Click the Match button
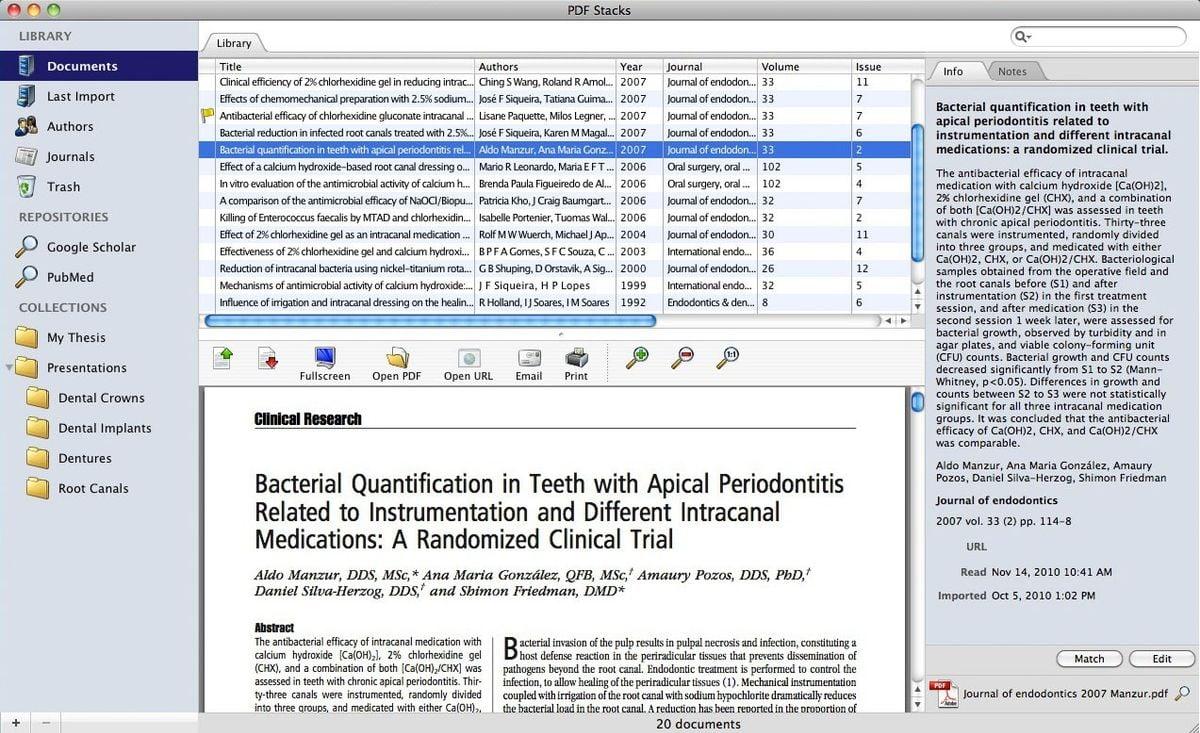The image size is (1200, 733). [1089, 659]
